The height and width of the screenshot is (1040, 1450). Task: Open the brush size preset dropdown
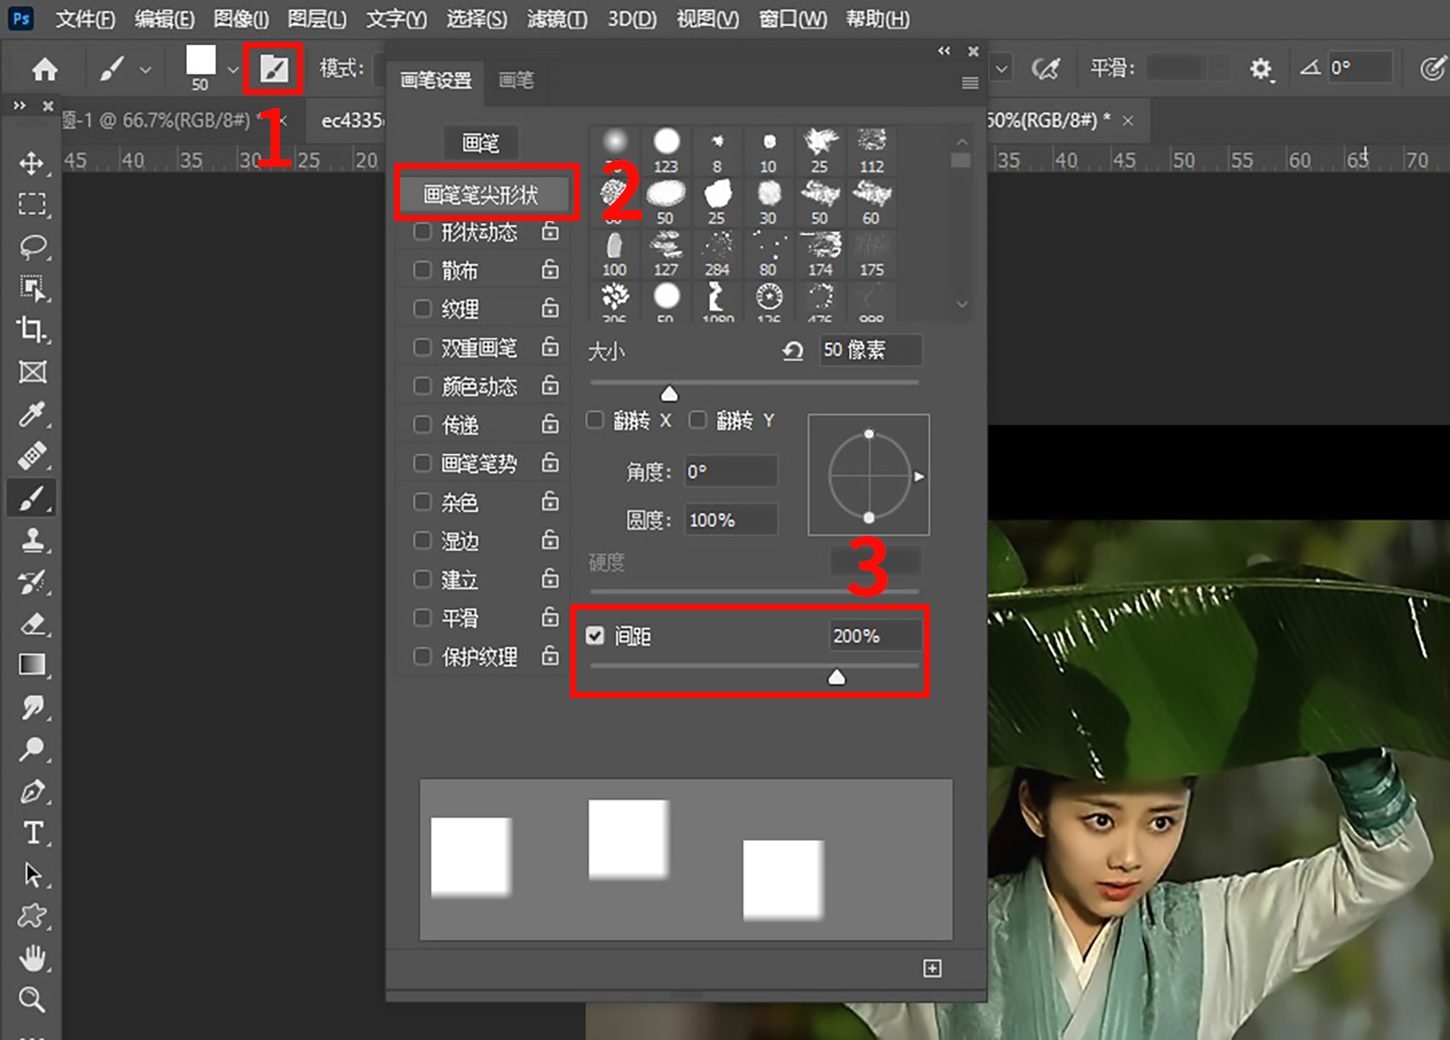pos(232,68)
